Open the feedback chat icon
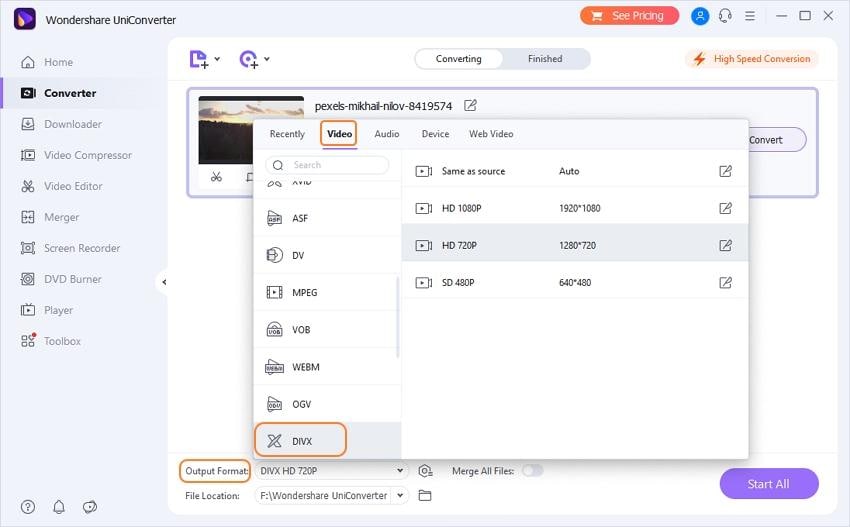The image size is (850, 527). pos(90,507)
